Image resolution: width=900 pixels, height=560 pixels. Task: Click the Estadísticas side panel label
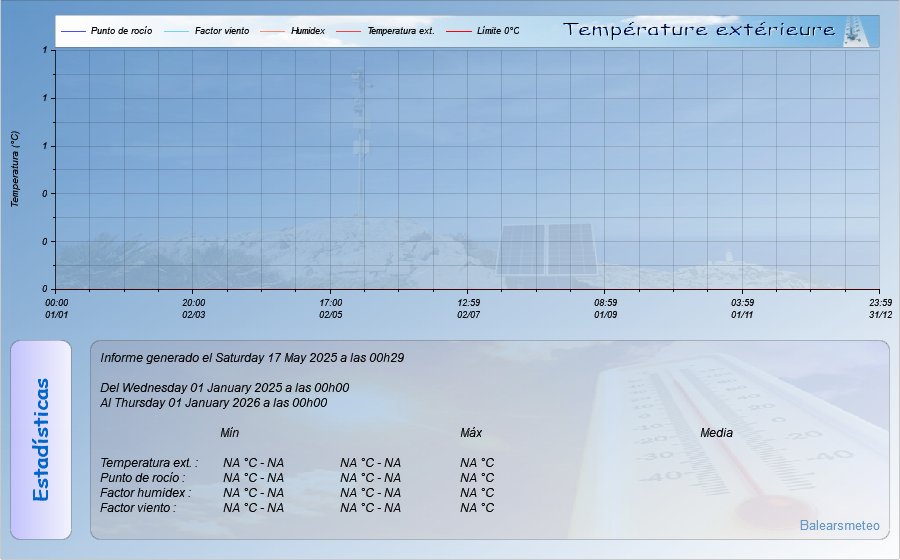[41, 440]
